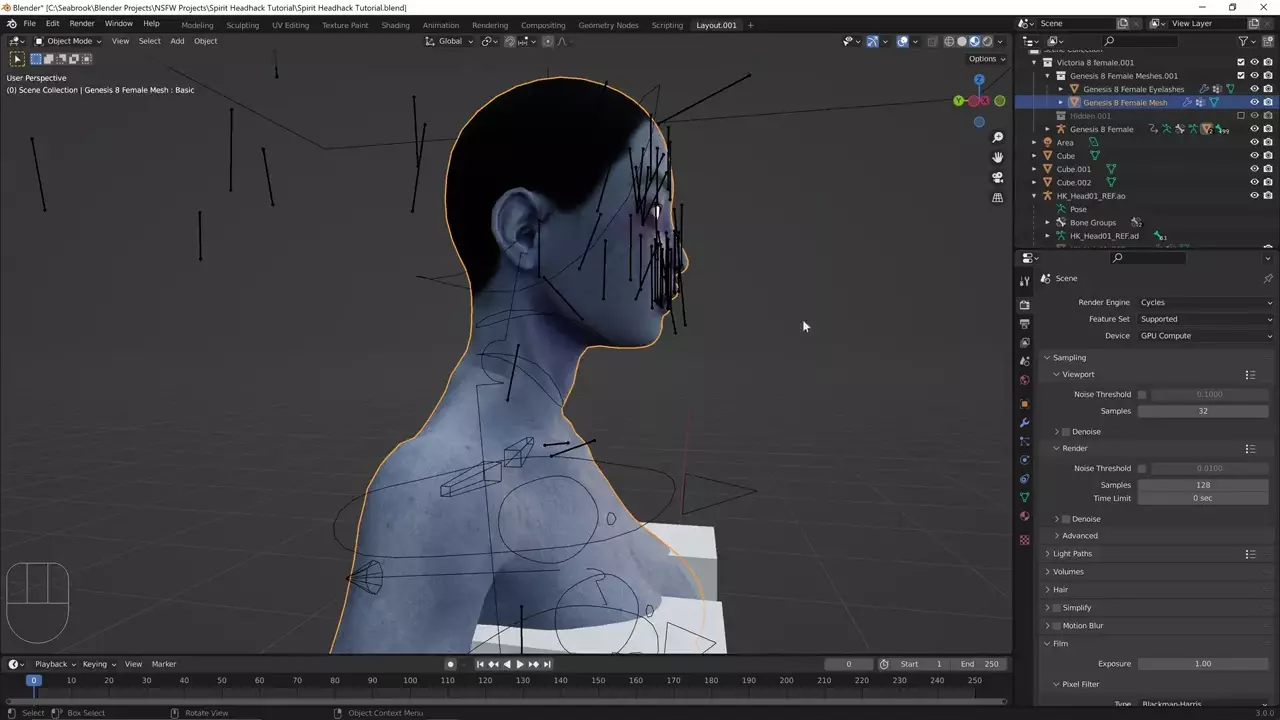Open the Object Mode dropdown
The image size is (1280, 720).
(x=68, y=41)
